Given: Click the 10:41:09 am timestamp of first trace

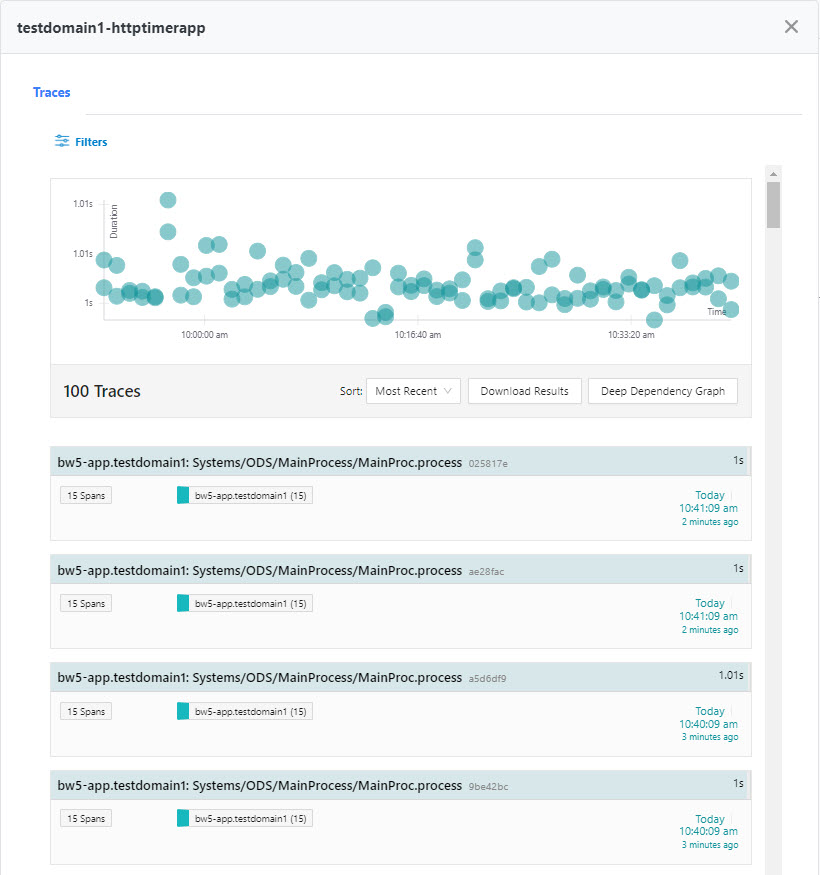Looking at the screenshot, I should point(708,508).
